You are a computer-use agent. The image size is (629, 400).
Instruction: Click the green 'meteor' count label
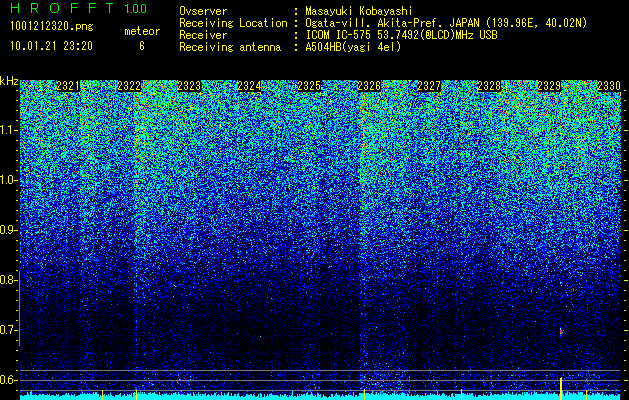pos(142,31)
